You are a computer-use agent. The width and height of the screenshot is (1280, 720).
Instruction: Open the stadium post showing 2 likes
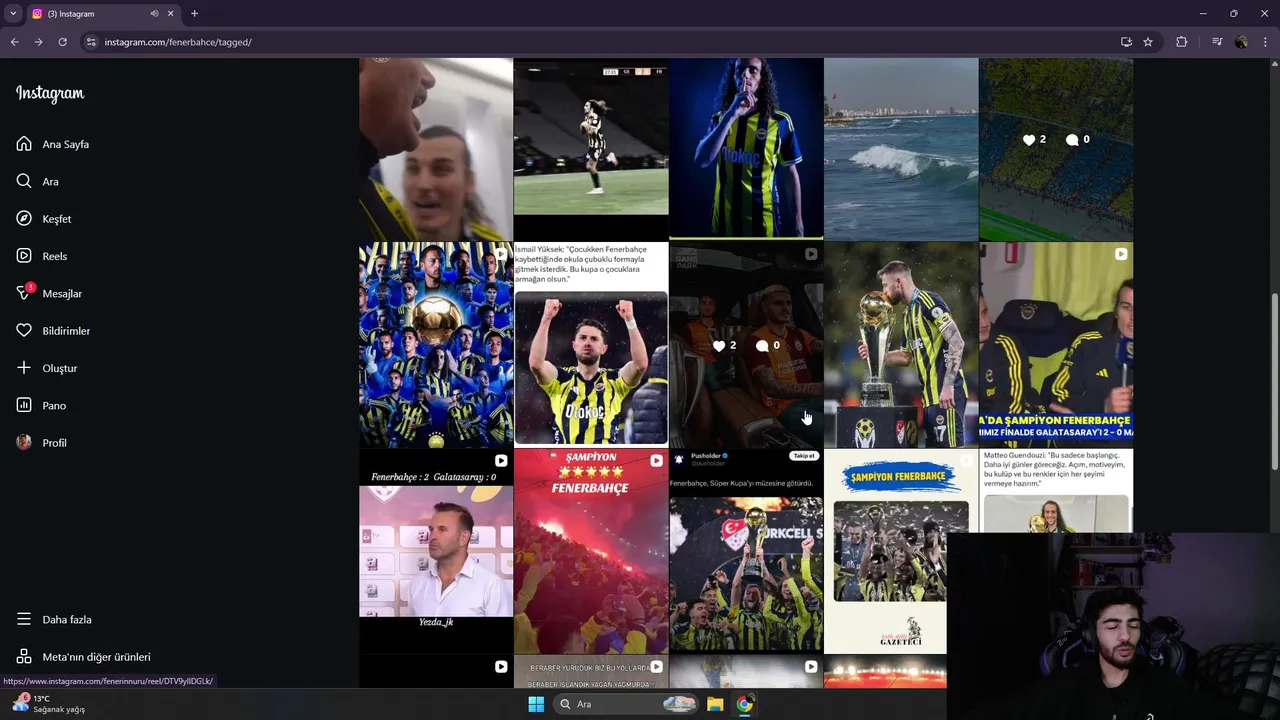click(x=1056, y=148)
